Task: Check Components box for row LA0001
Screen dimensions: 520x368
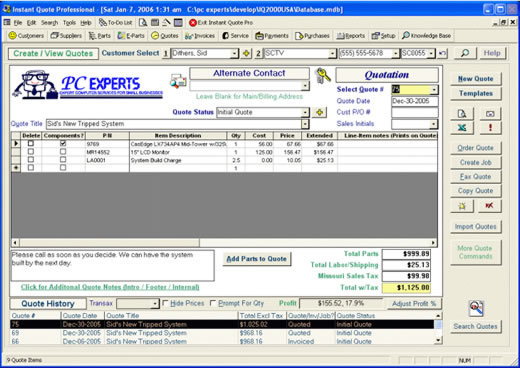Action: 63,160
